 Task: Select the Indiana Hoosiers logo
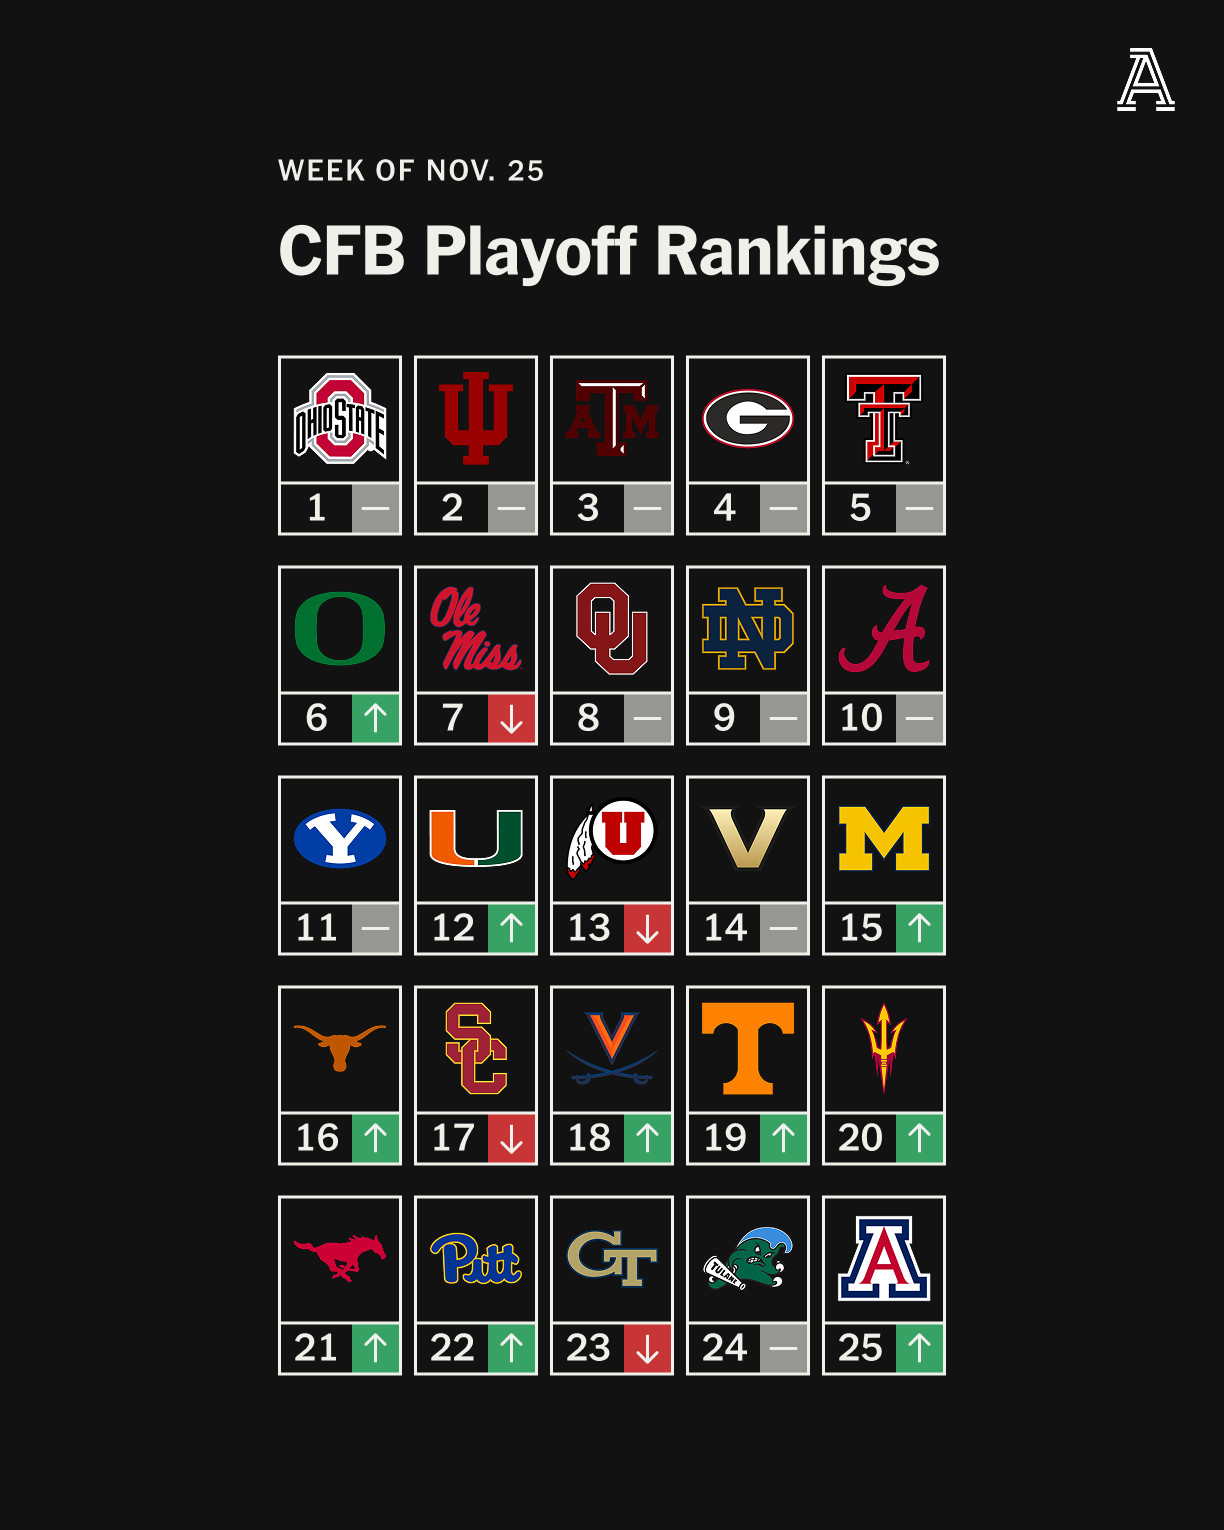tap(476, 419)
